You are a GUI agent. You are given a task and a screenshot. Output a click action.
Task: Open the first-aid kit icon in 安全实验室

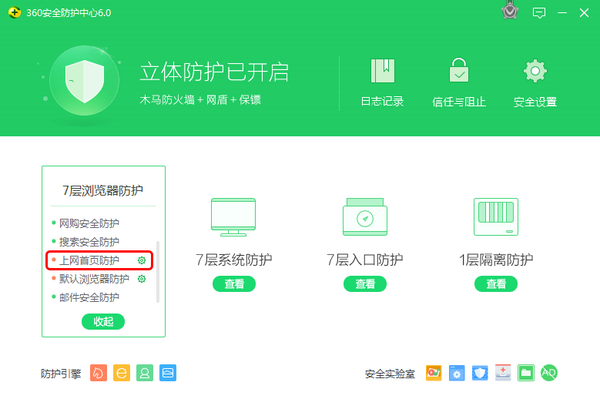pyautogui.click(x=503, y=373)
